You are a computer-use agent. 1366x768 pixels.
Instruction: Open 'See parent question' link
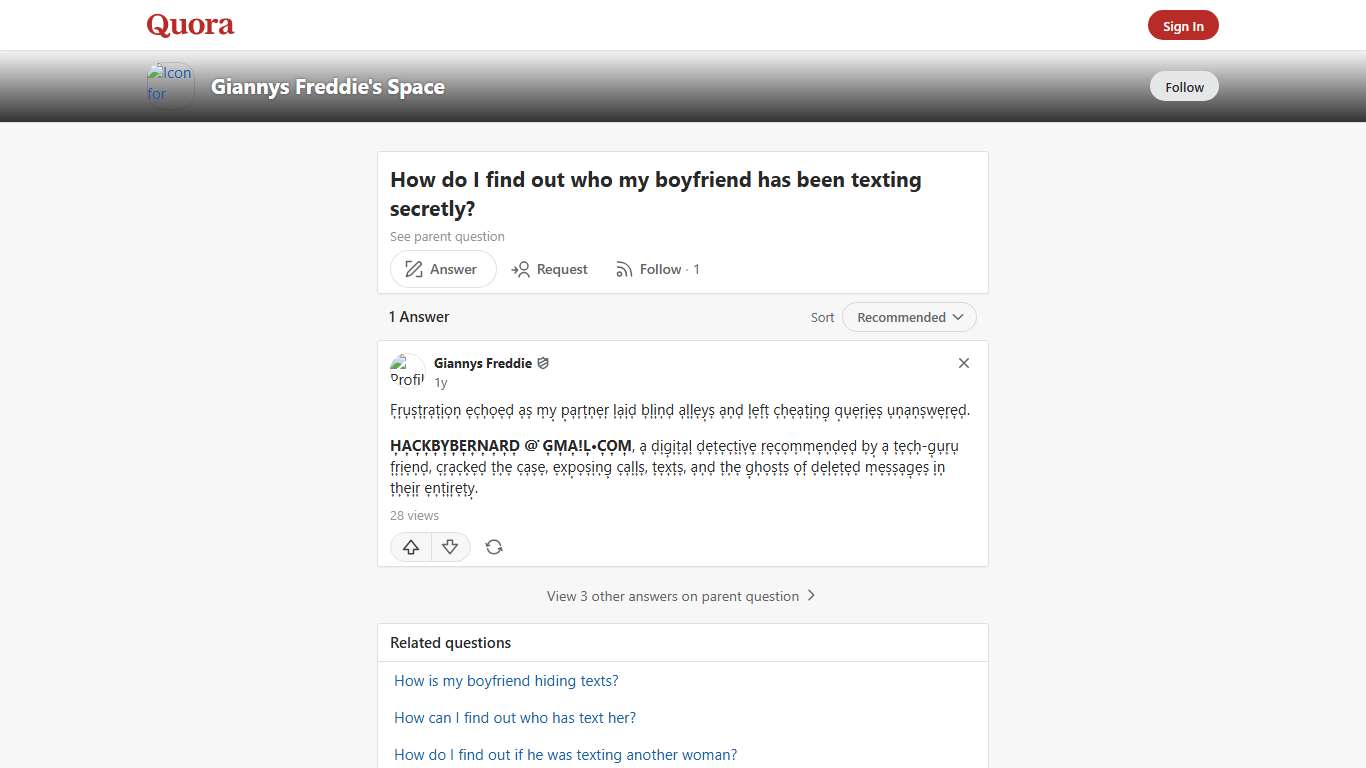[x=447, y=236]
